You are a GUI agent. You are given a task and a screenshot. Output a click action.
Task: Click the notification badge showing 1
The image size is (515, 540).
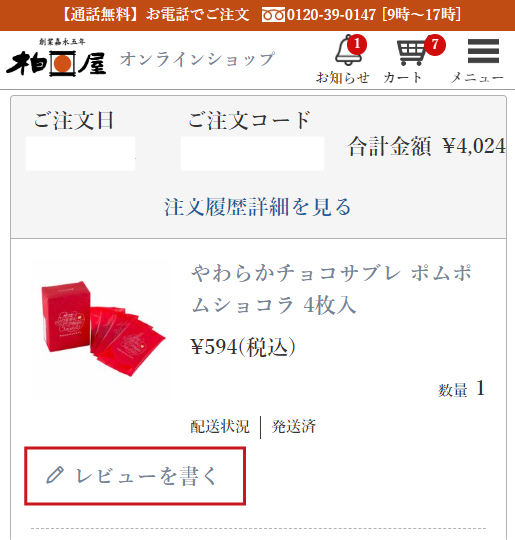357,44
